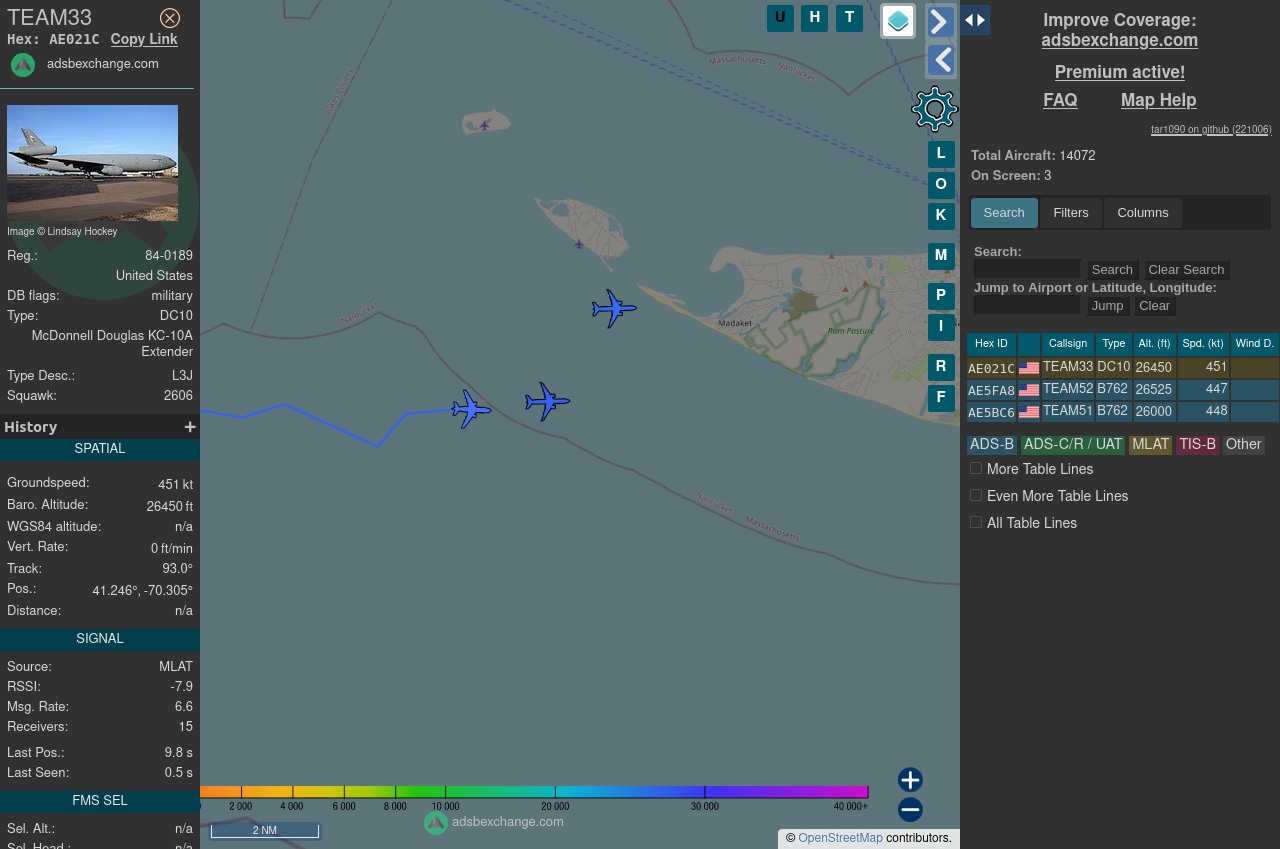Image resolution: width=1280 pixels, height=849 pixels.
Task: Toggle the L map button
Action: pos(941,154)
